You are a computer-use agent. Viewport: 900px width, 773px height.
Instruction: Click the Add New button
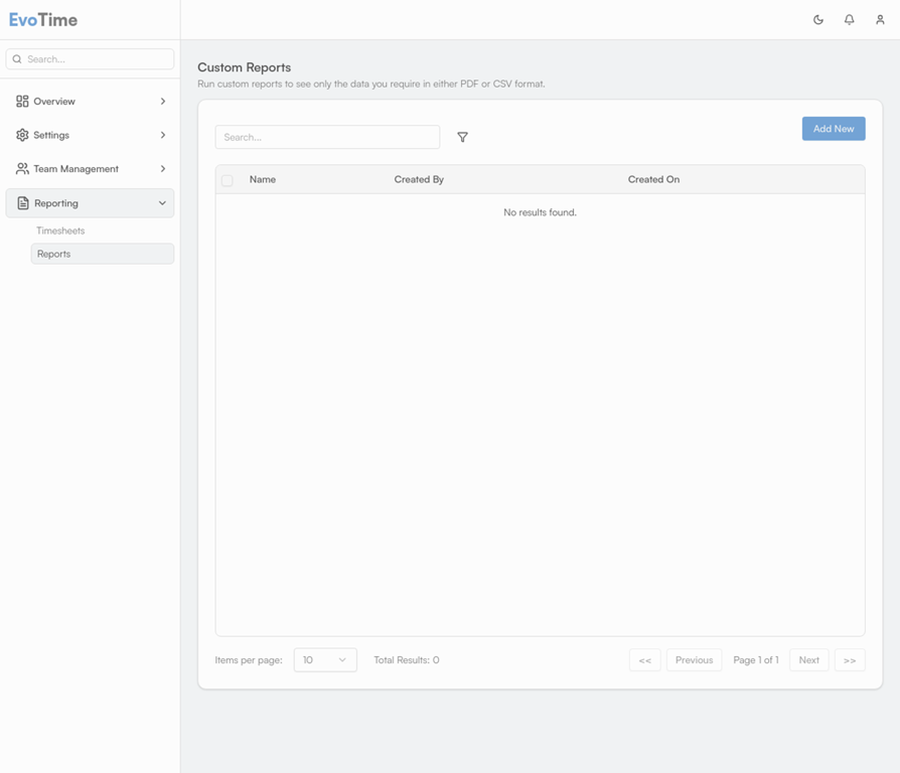coord(833,129)
